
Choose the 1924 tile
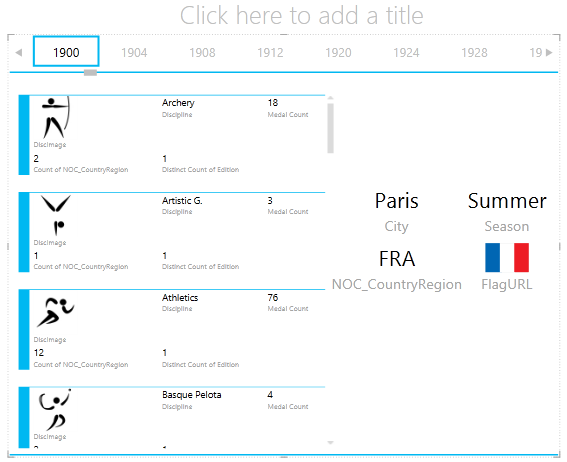click(x=406, y=53)
